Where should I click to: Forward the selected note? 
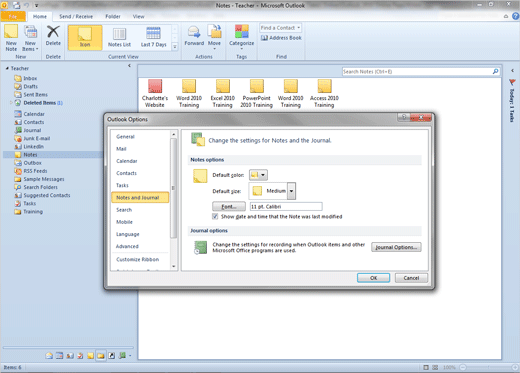[x=194, y=36]
